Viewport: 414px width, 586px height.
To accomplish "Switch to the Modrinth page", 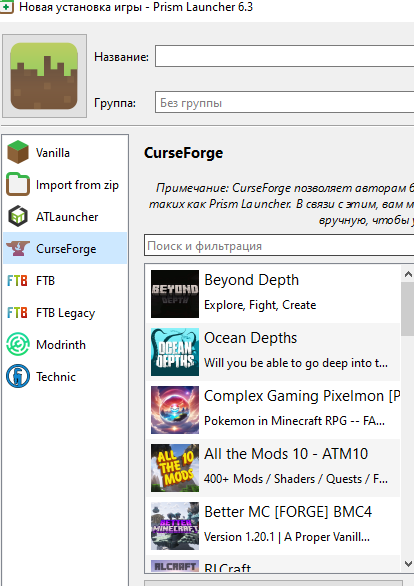I will tap(65, 345).
